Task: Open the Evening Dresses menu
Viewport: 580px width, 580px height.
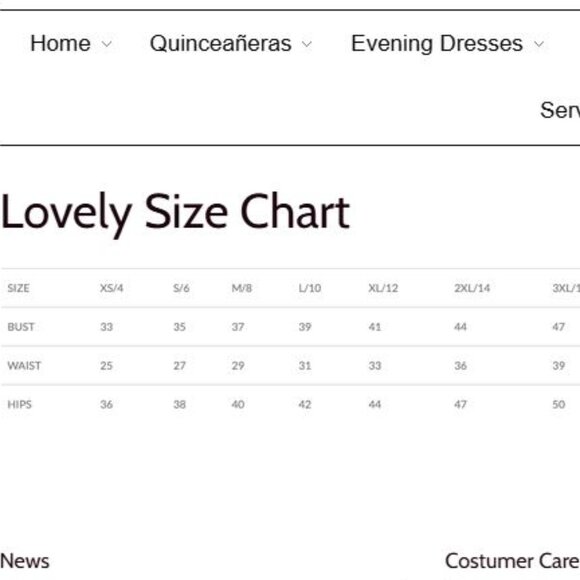Action: tap(437, 44)
